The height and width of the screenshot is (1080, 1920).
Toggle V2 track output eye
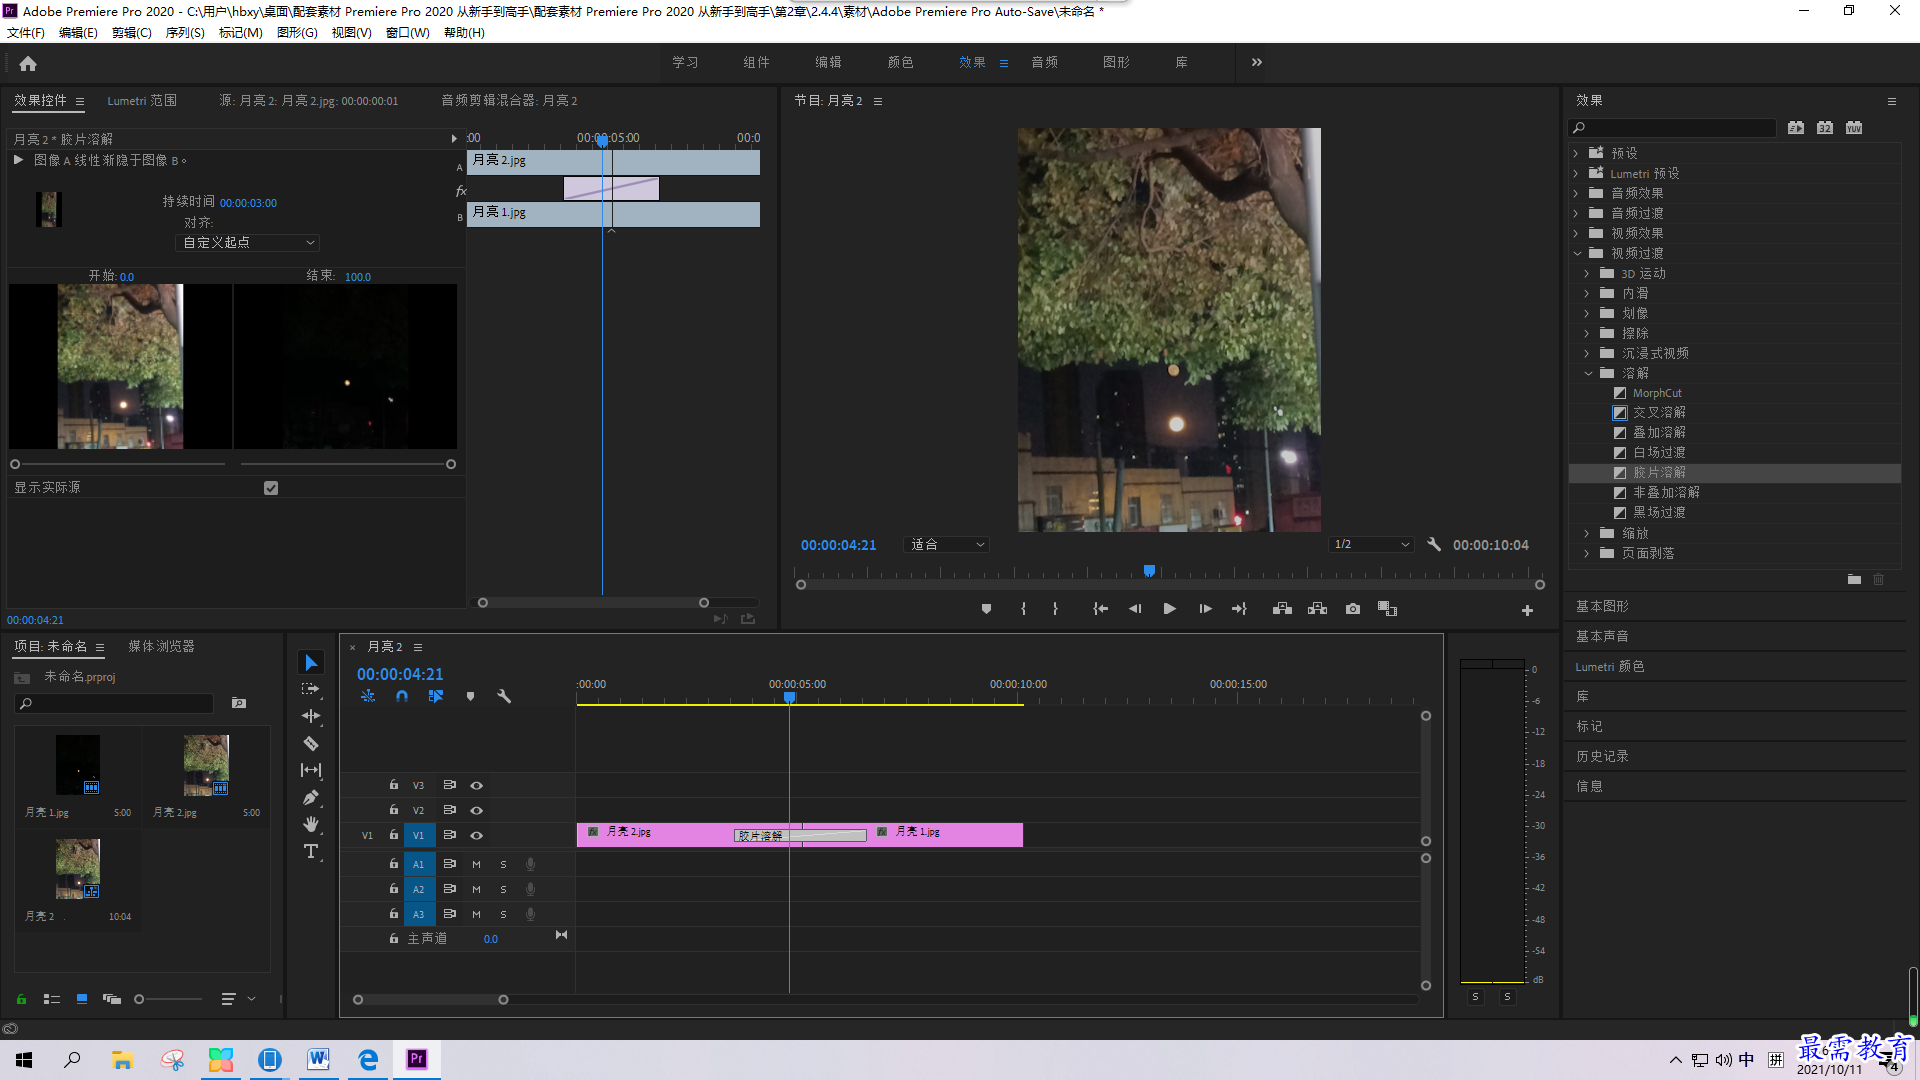(x=477, y=811)
